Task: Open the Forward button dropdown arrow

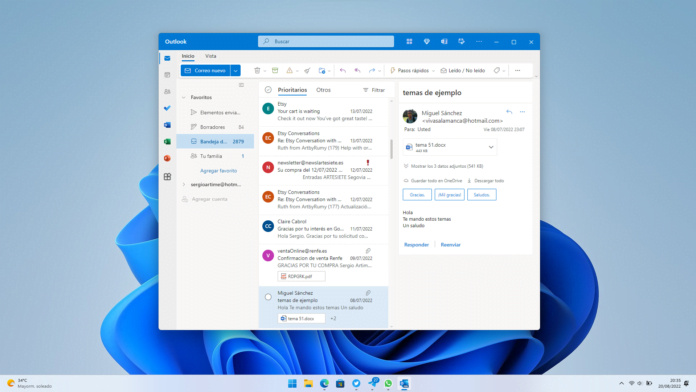Action: [x=380, y=71]
